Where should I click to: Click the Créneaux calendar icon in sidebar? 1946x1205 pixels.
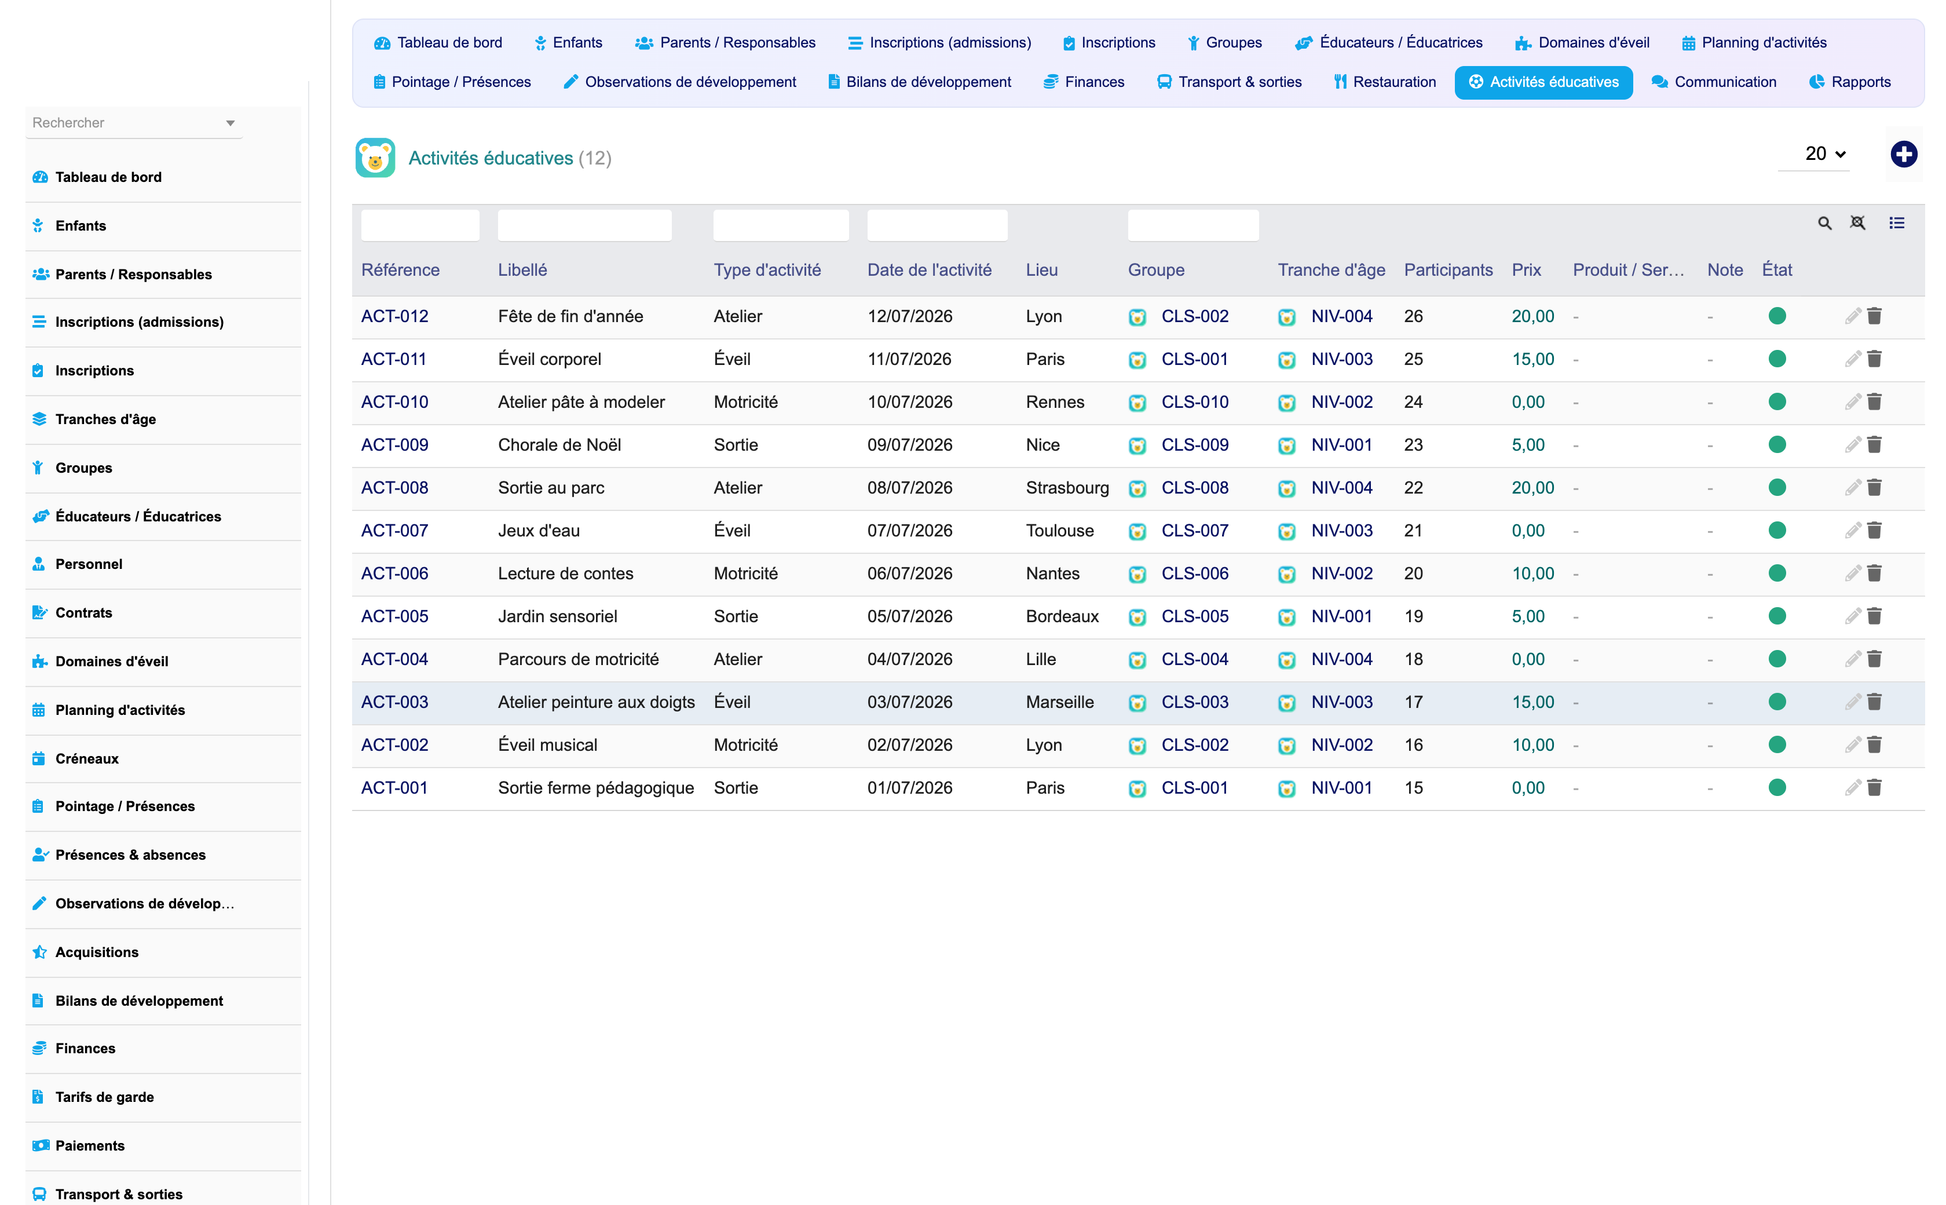39,758
